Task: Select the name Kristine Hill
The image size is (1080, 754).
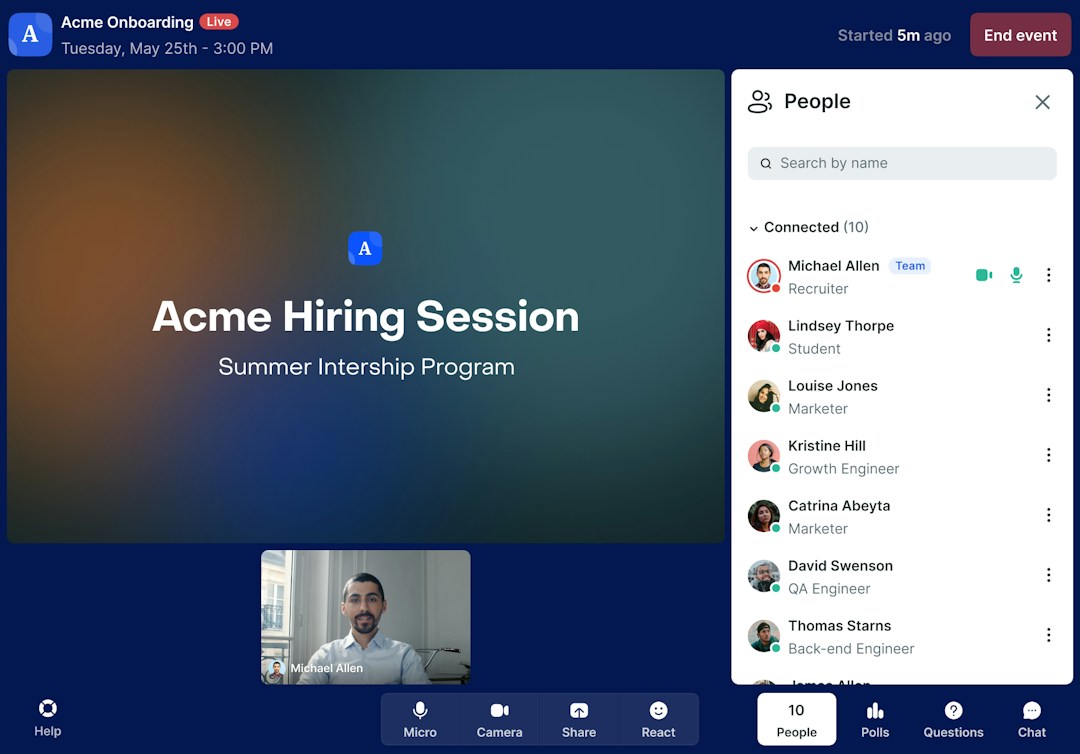Action: pos(827,446)
